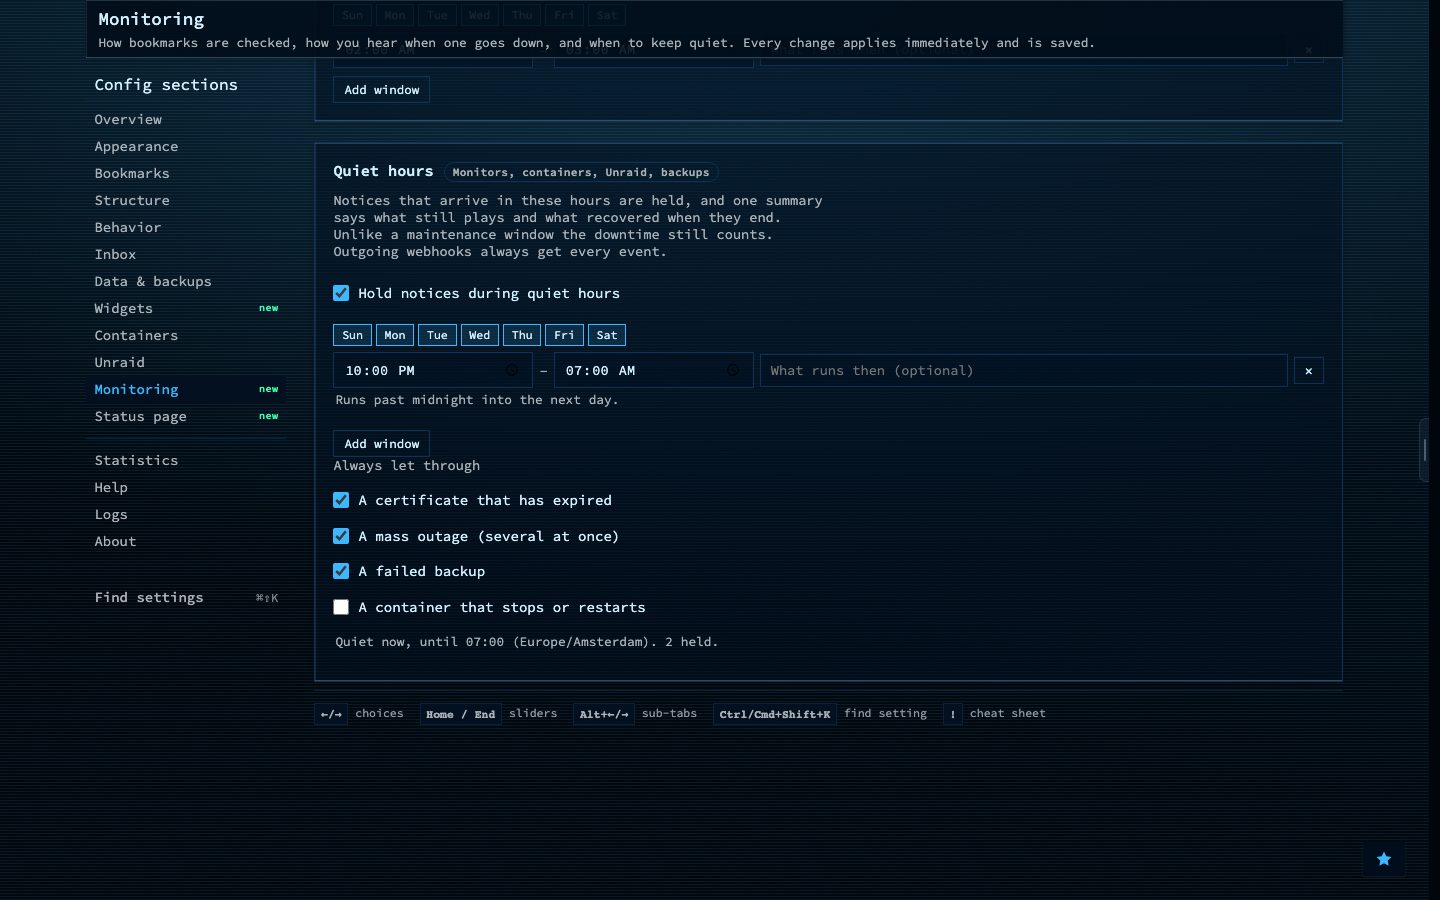Toggle Sun in quiet hours days

pyautogui.click(x=352, y=335)
